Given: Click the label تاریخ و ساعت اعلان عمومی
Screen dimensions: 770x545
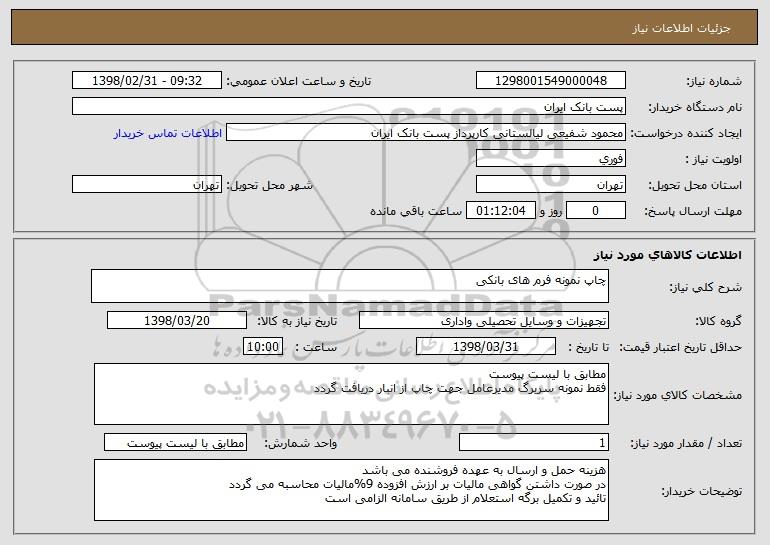Looking at the screenshot, I should [299, 82].
